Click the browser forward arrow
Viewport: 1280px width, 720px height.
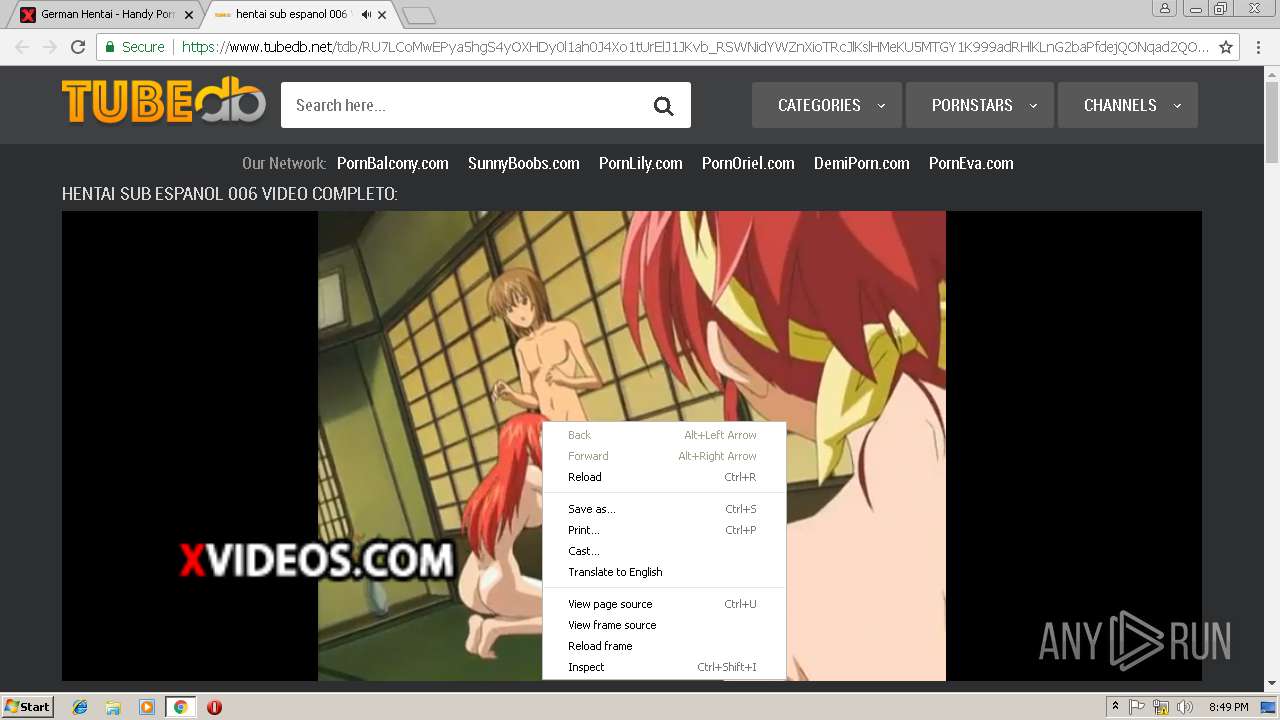(x=50, y=47)
